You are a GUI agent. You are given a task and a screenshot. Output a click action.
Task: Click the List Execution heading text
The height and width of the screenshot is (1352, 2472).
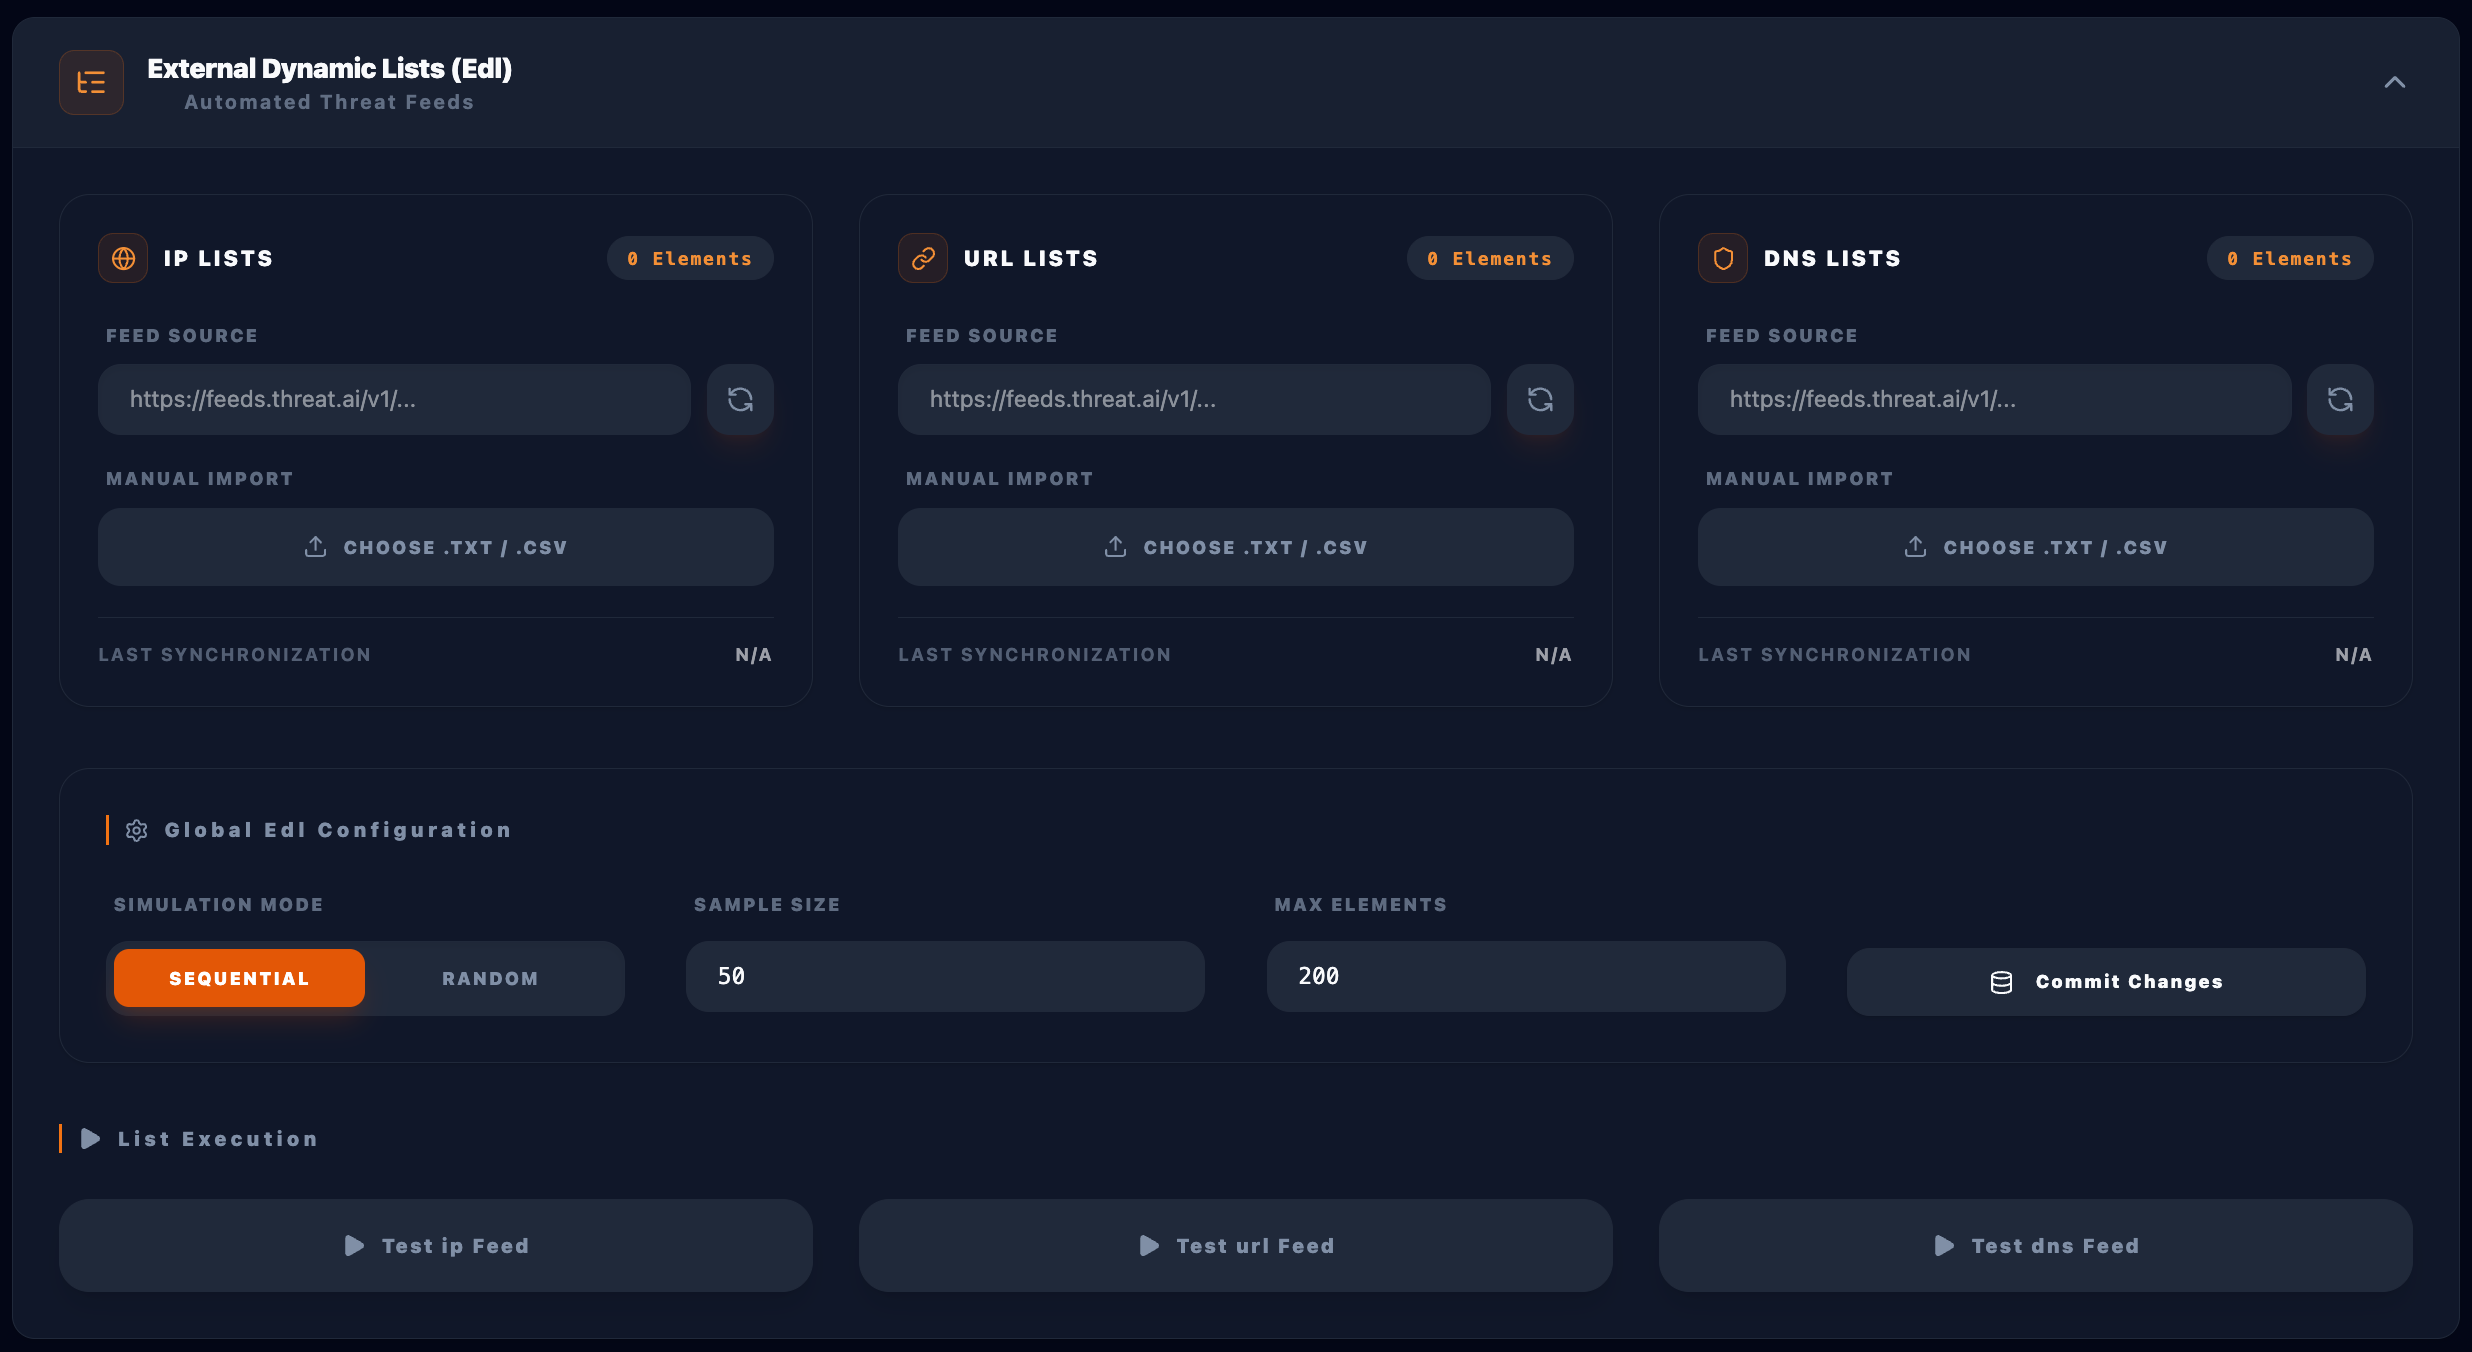tap(218, 1138)
